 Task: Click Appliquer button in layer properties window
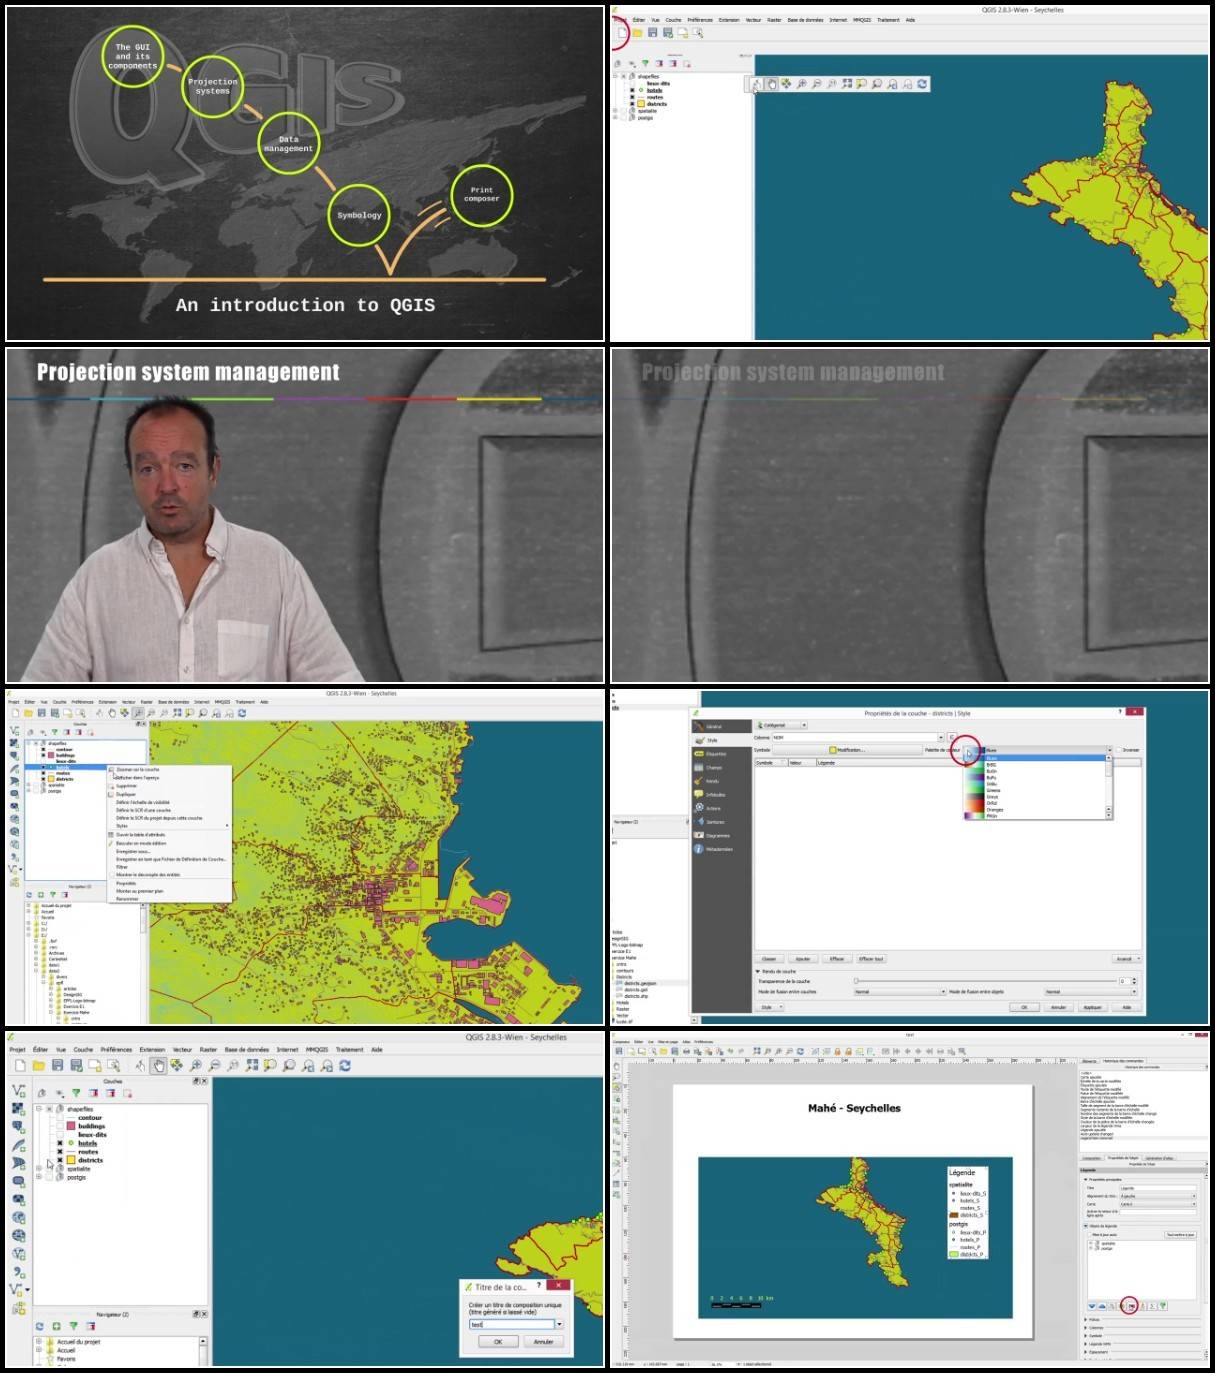pos(1092,1007)
